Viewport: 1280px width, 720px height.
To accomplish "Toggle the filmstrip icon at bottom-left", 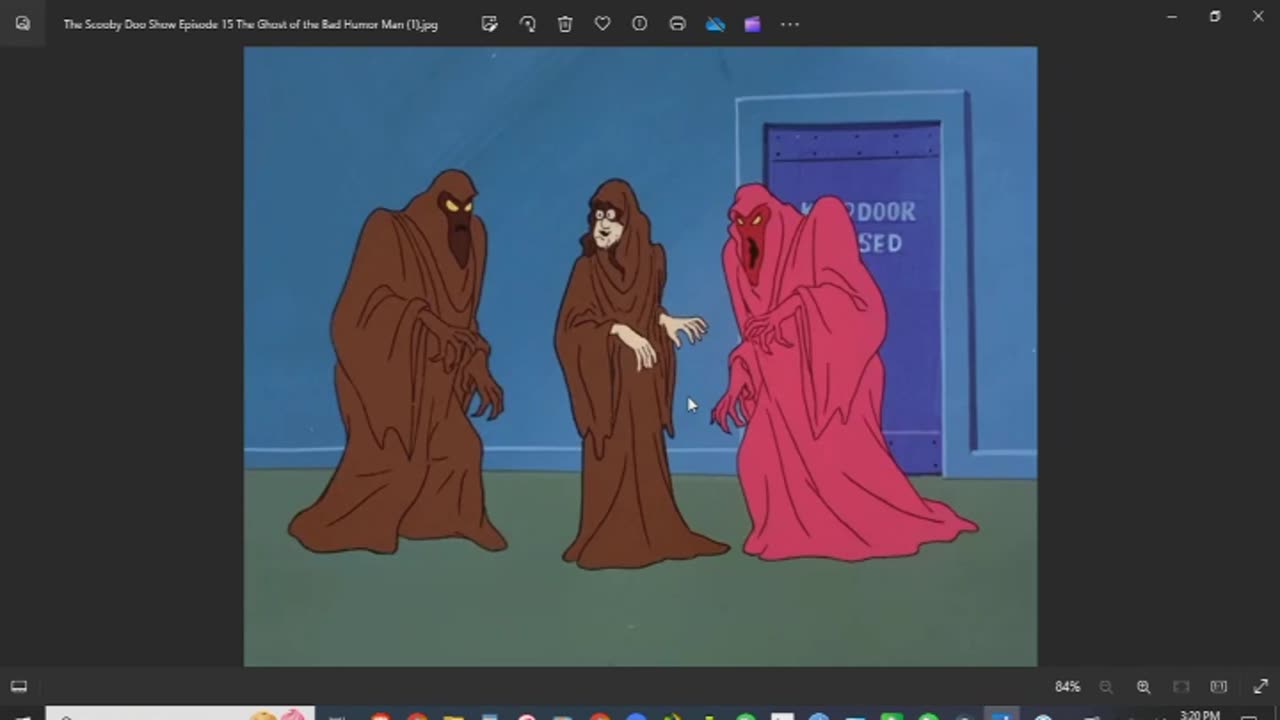I will point(19,687).
